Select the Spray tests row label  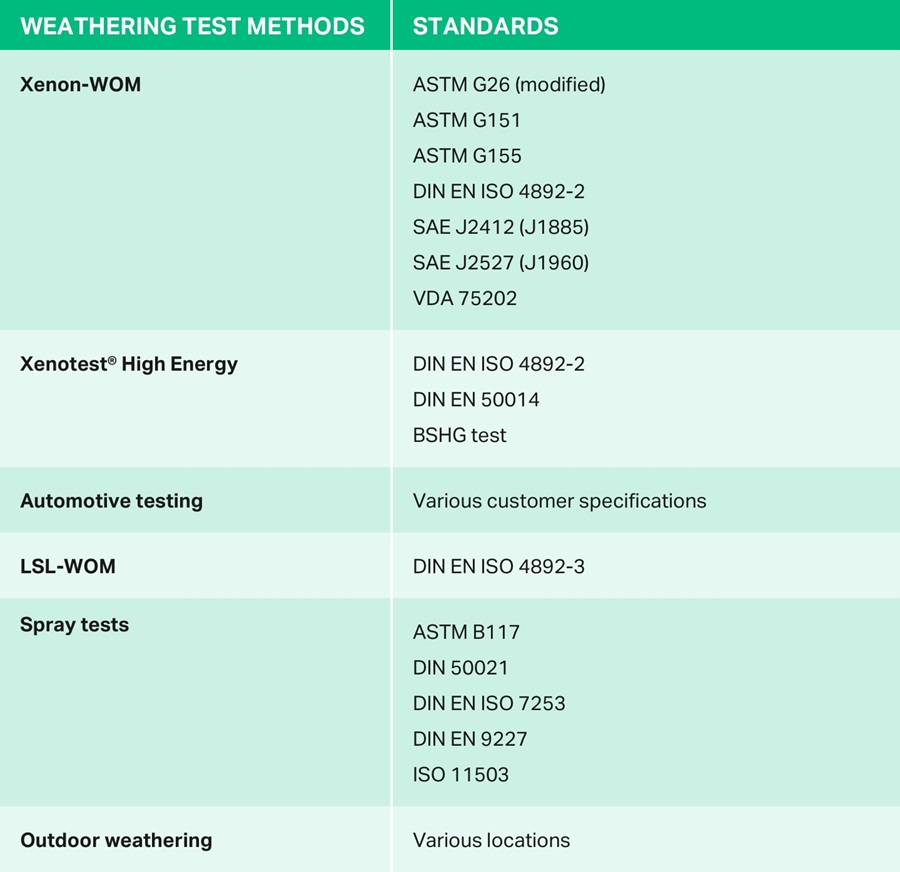click(x=74, y=626)
